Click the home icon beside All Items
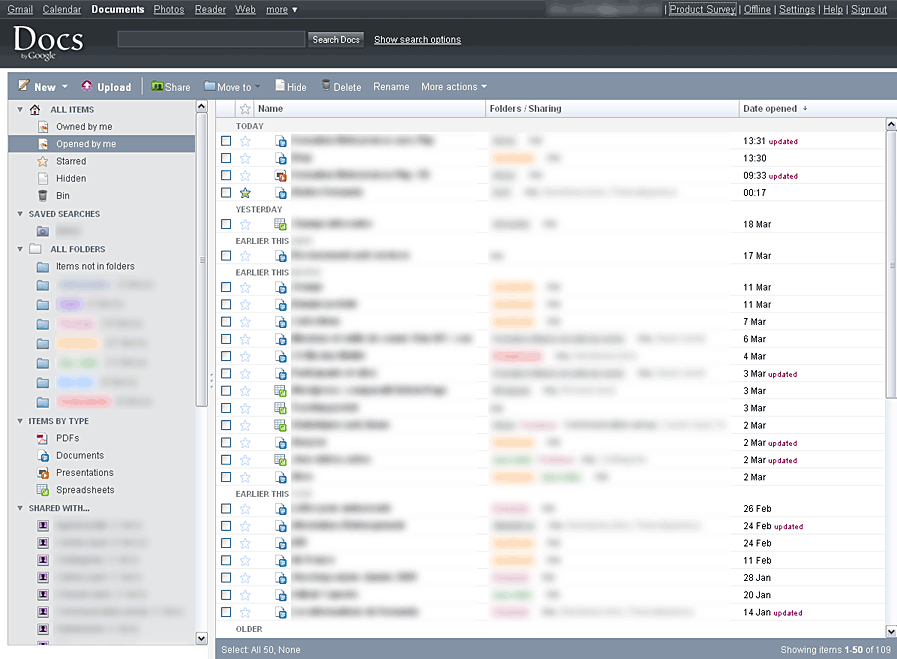 [x=35, y=109]
